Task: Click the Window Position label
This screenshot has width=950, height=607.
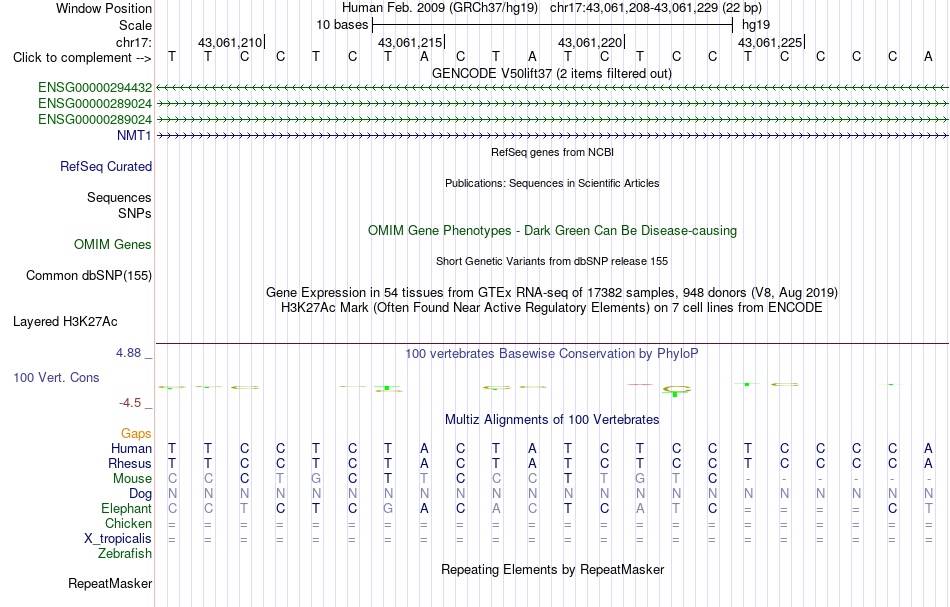Action: point(104,8)
